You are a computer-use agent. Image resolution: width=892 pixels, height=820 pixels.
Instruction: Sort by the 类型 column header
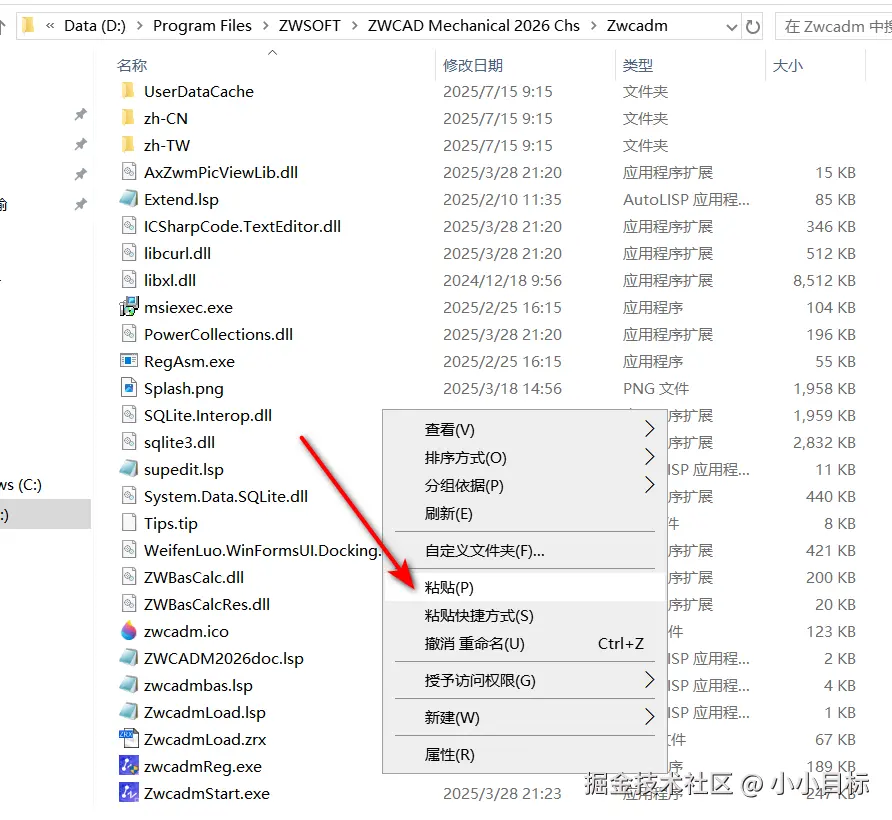(638, 65)
